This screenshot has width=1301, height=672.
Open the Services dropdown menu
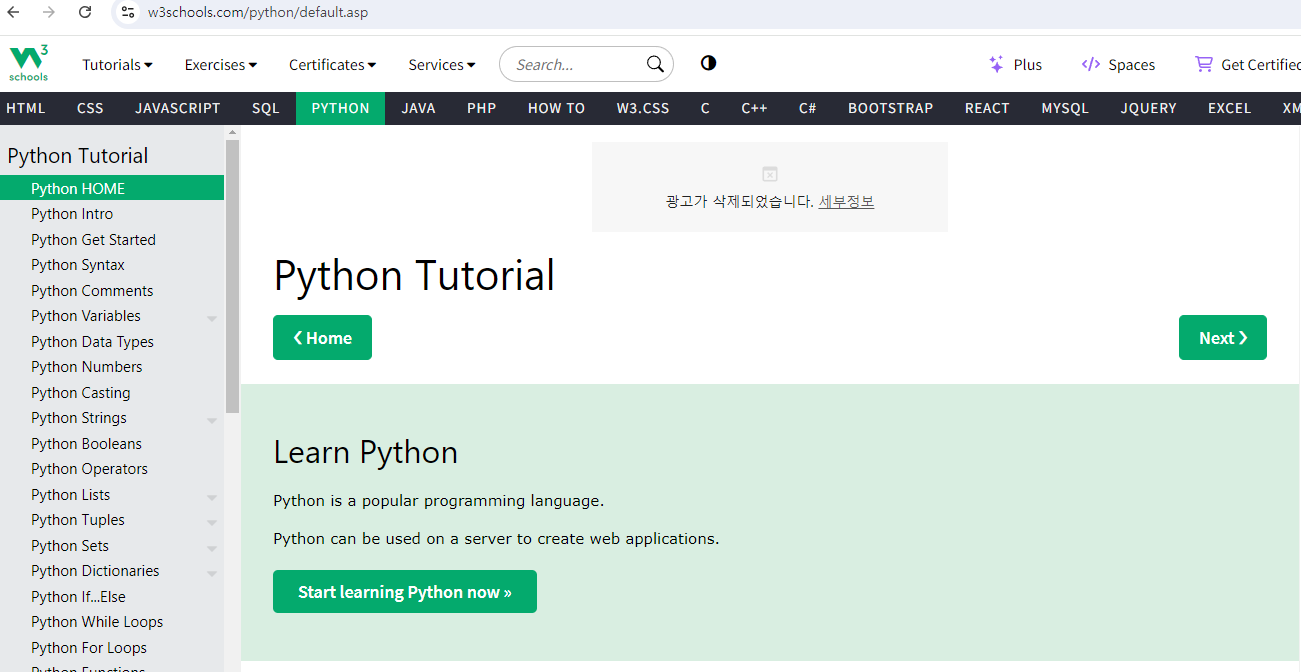(442, 65)
